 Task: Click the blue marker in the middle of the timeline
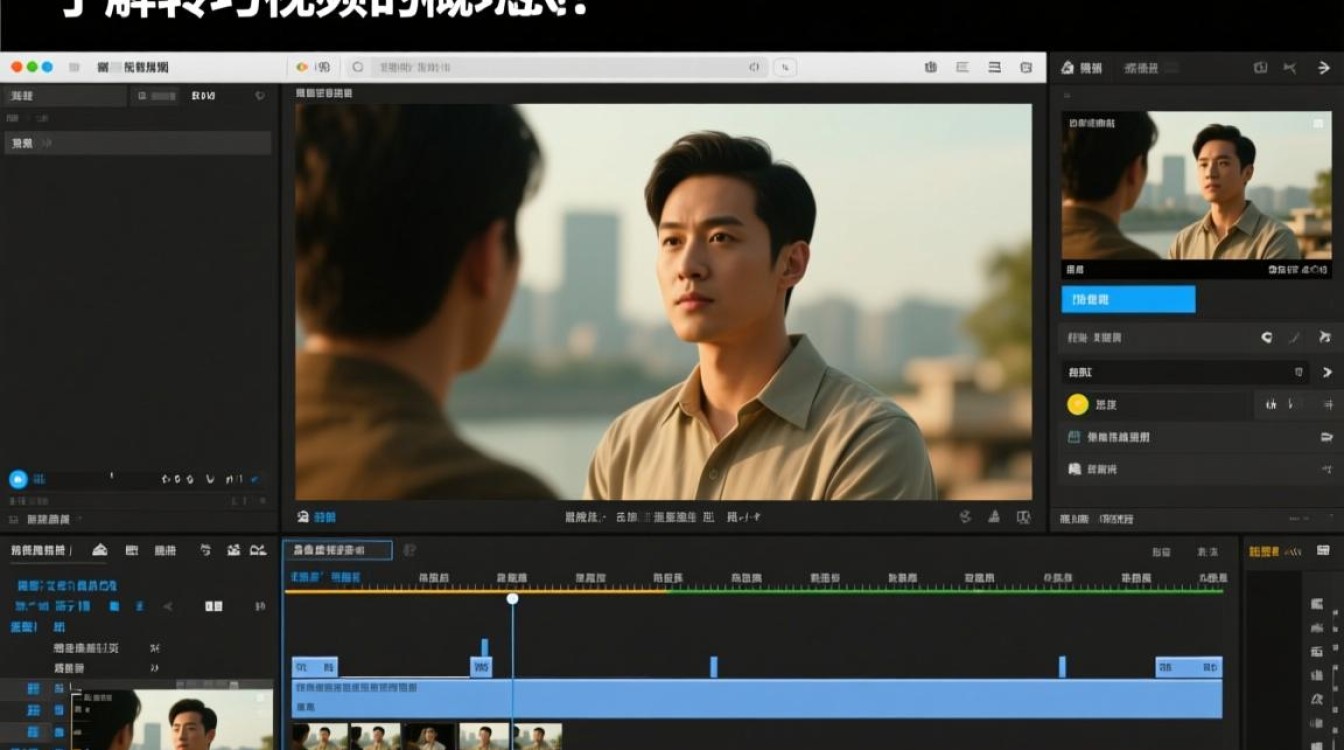tap(713, 666)
